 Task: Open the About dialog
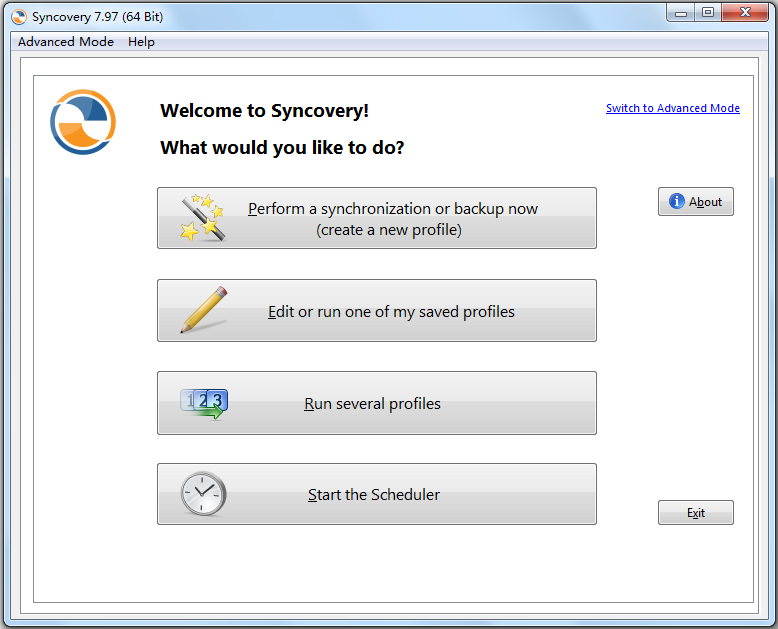(x=696, y=201)
